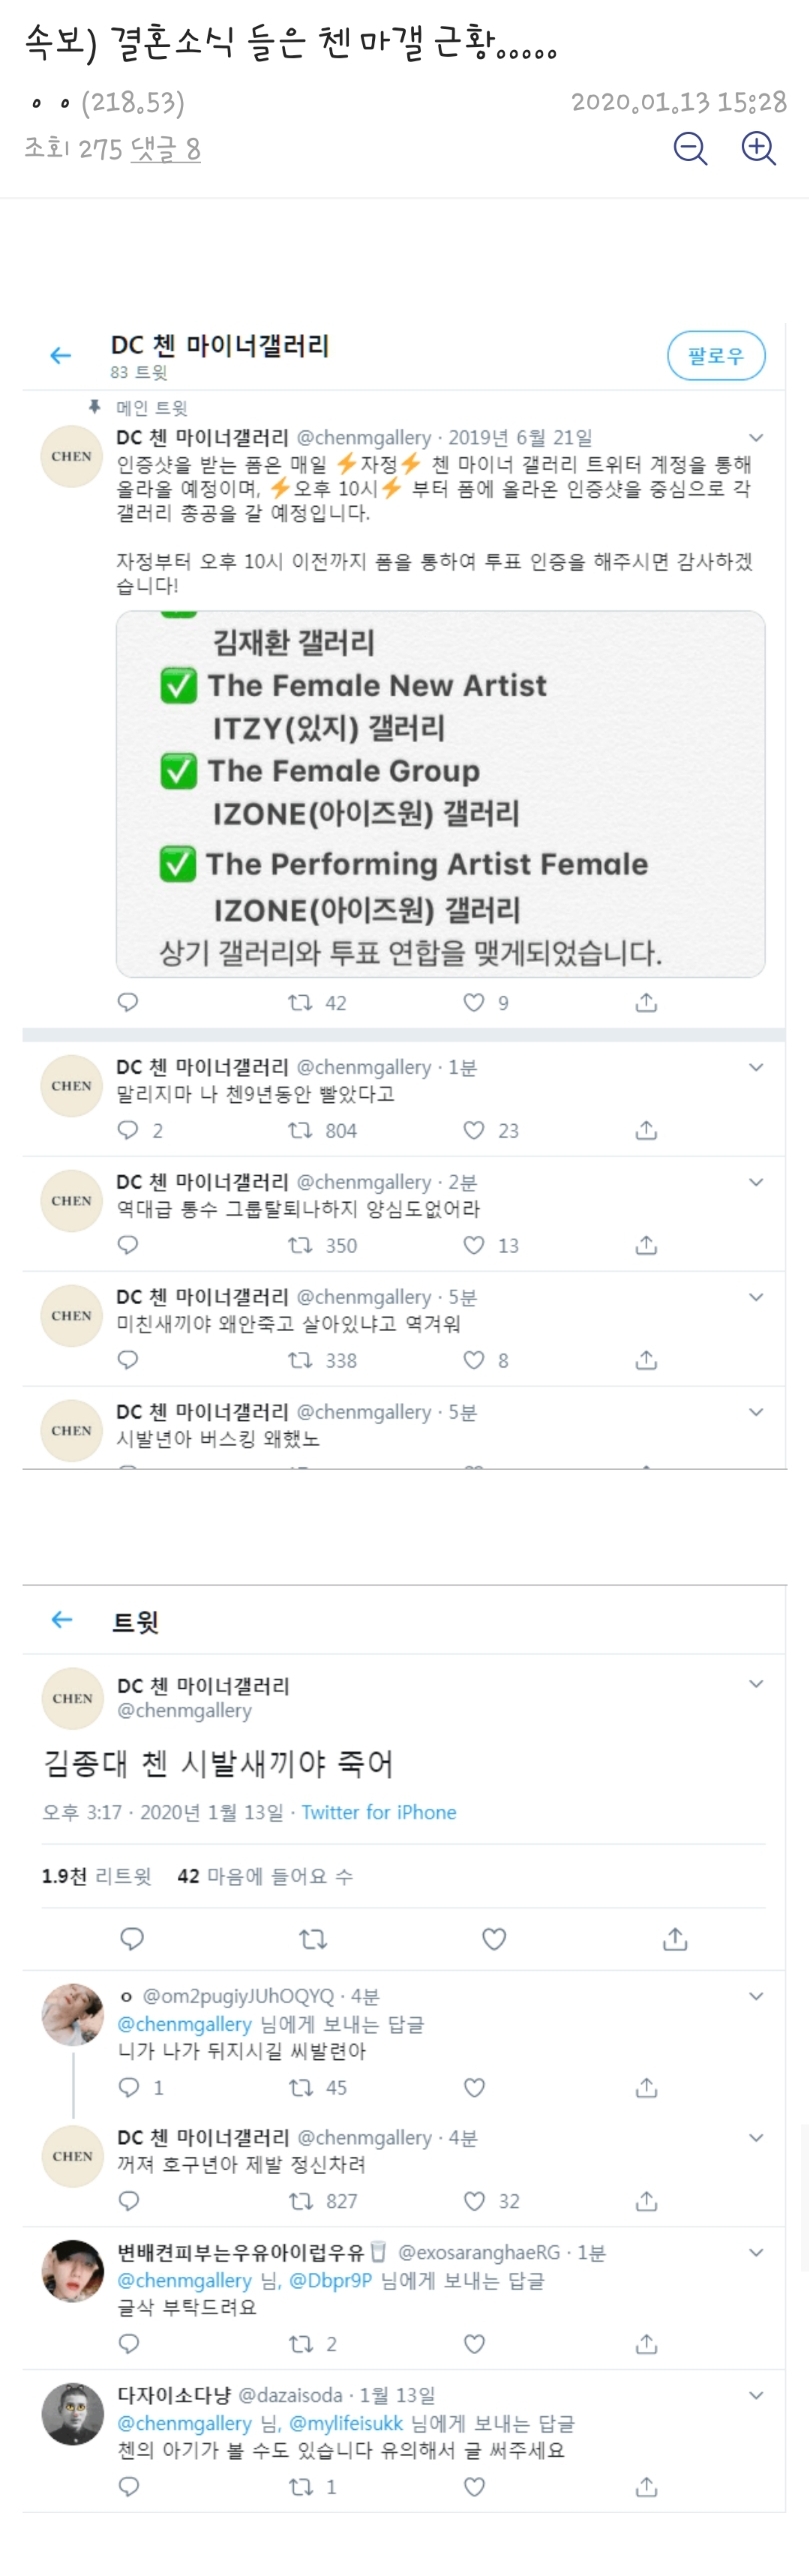Screen dimensions: 809x2566
Task: Open the 댓글 8 comments link
Action: (165, 149)
